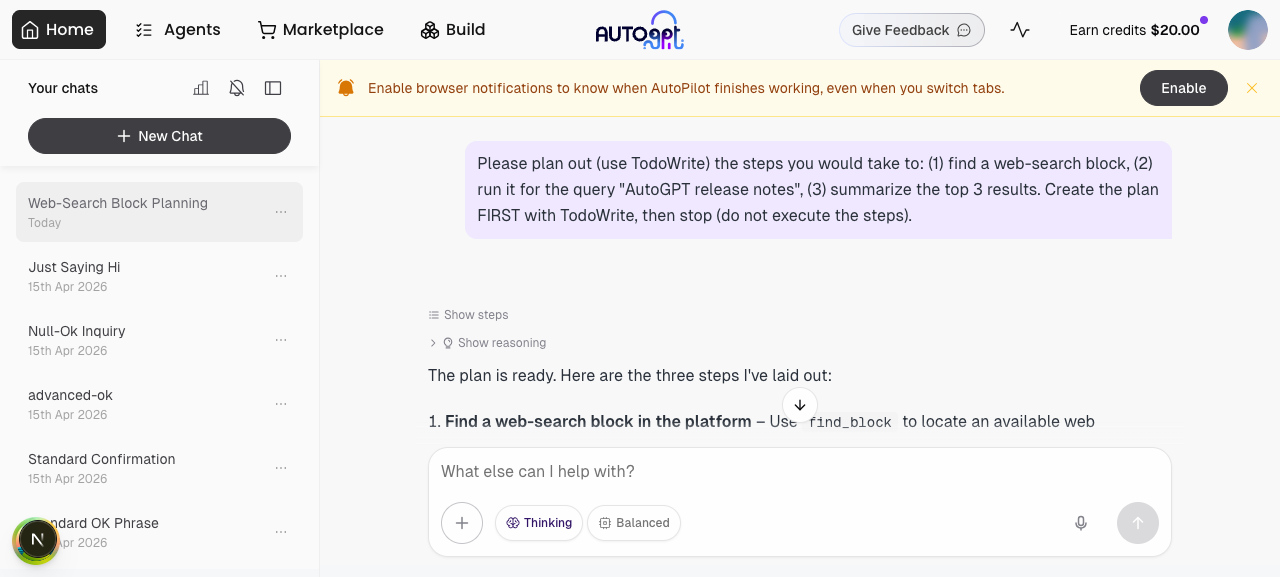Expand Show steps

[x=468, y=315]
